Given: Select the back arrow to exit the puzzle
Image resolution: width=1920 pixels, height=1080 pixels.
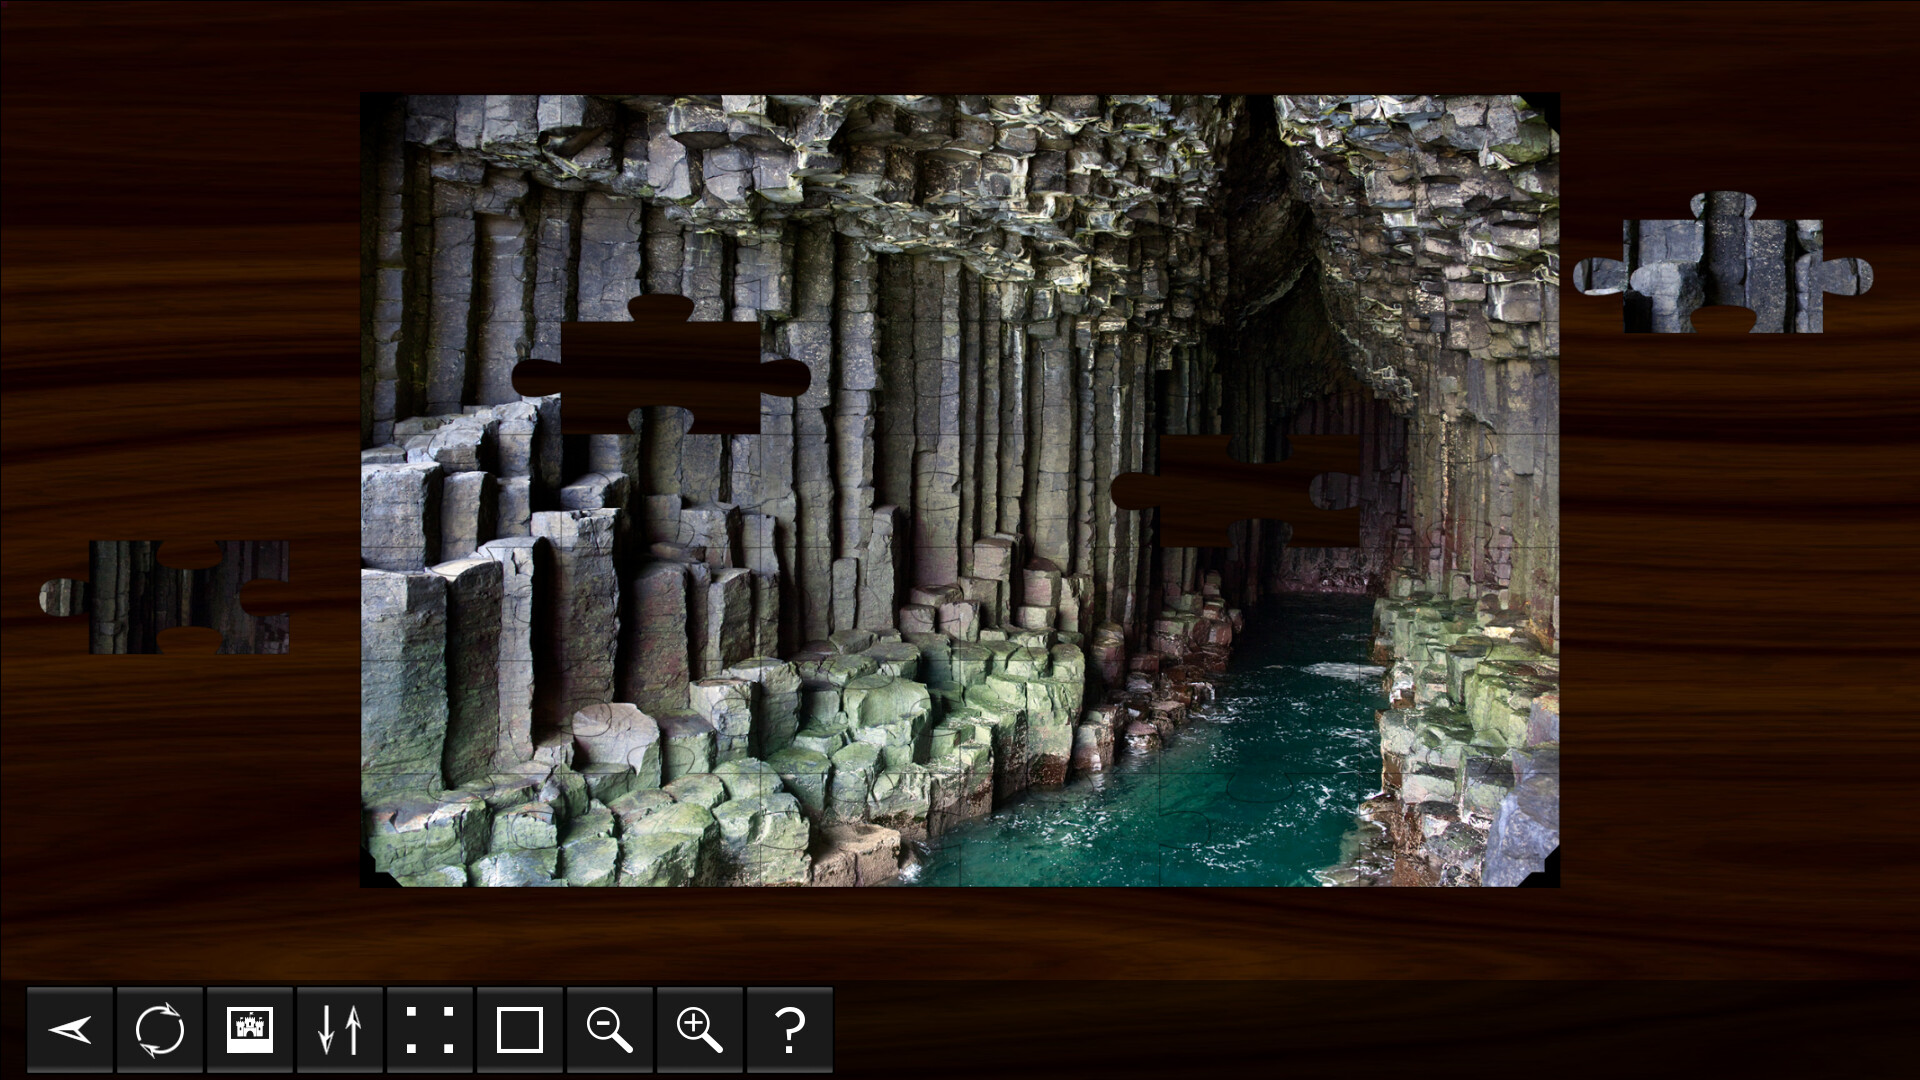Looking at the screenshot, I should [70, 1029].
